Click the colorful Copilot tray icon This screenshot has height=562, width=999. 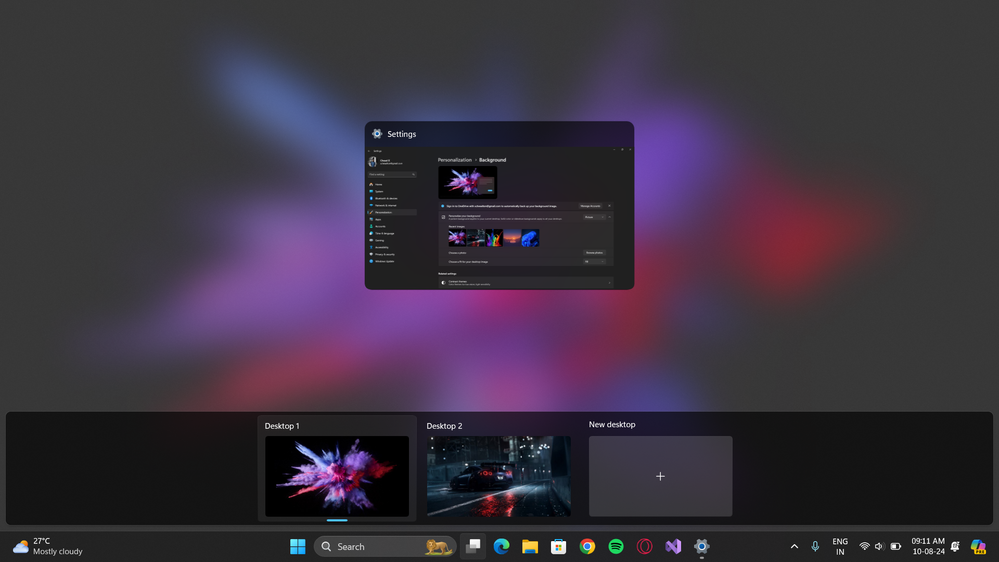click(x=978, y=546)
